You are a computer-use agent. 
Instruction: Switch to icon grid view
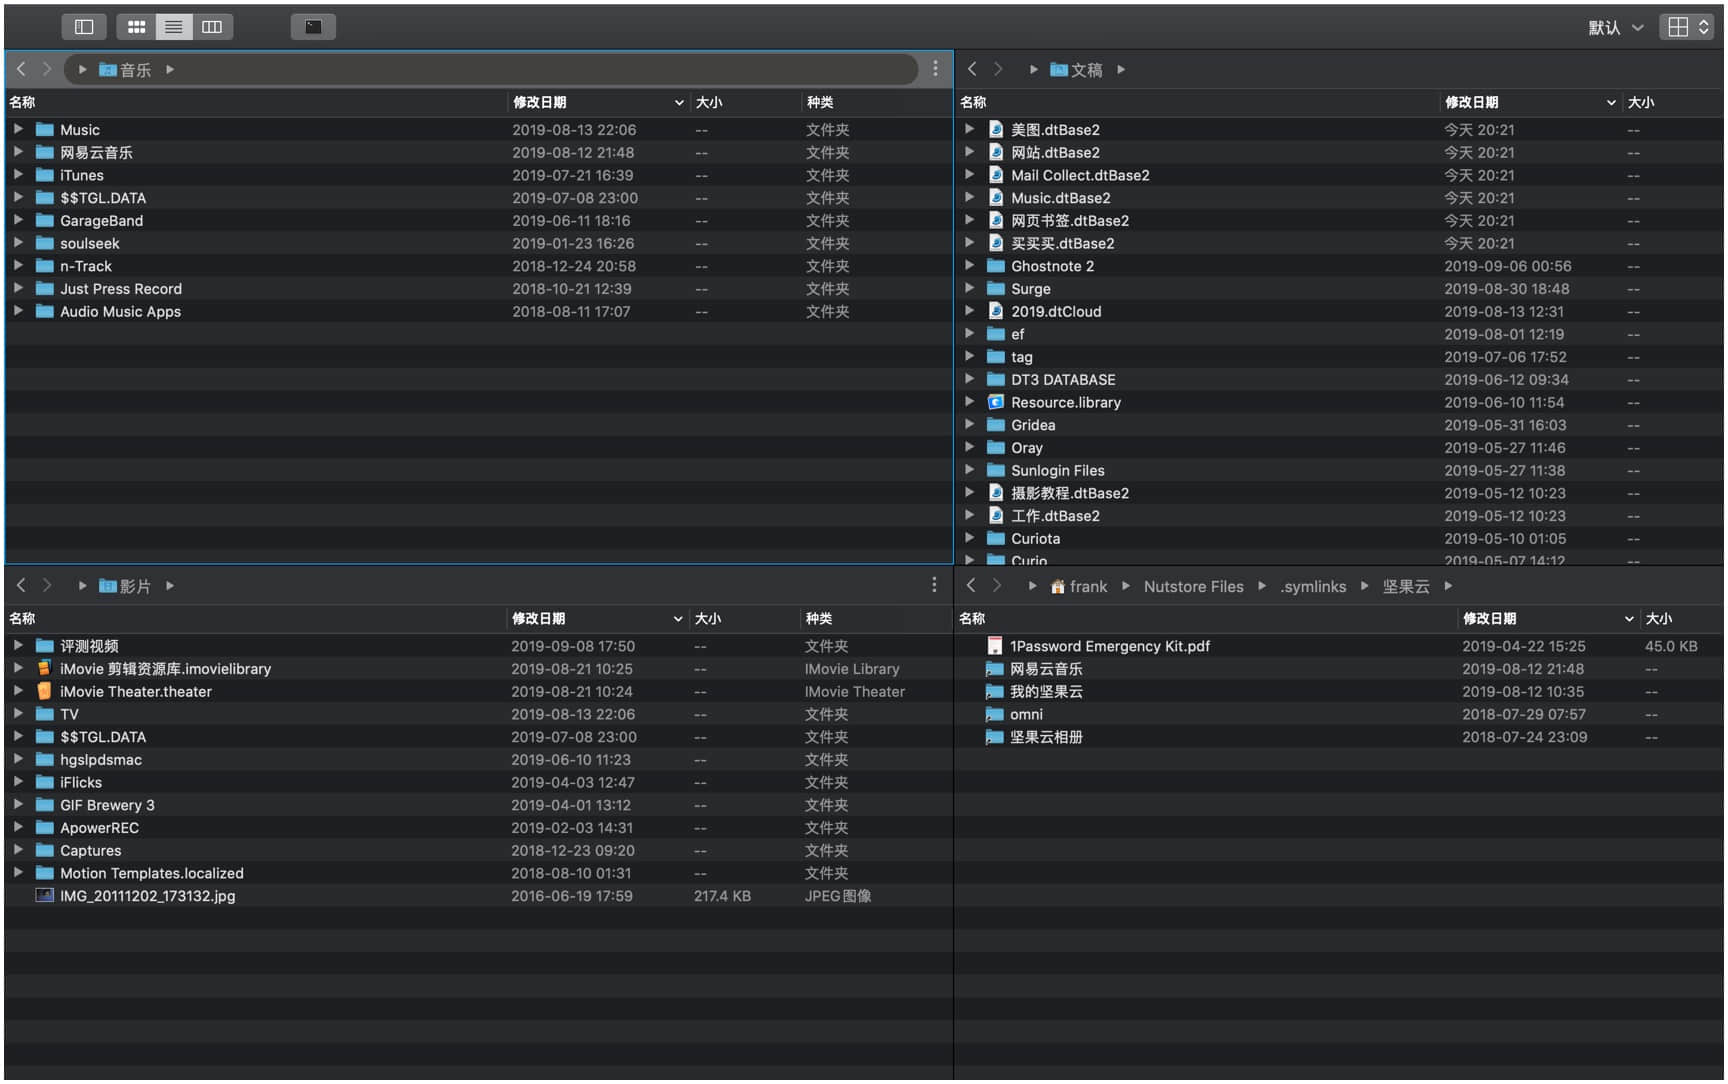coord(136,27)
